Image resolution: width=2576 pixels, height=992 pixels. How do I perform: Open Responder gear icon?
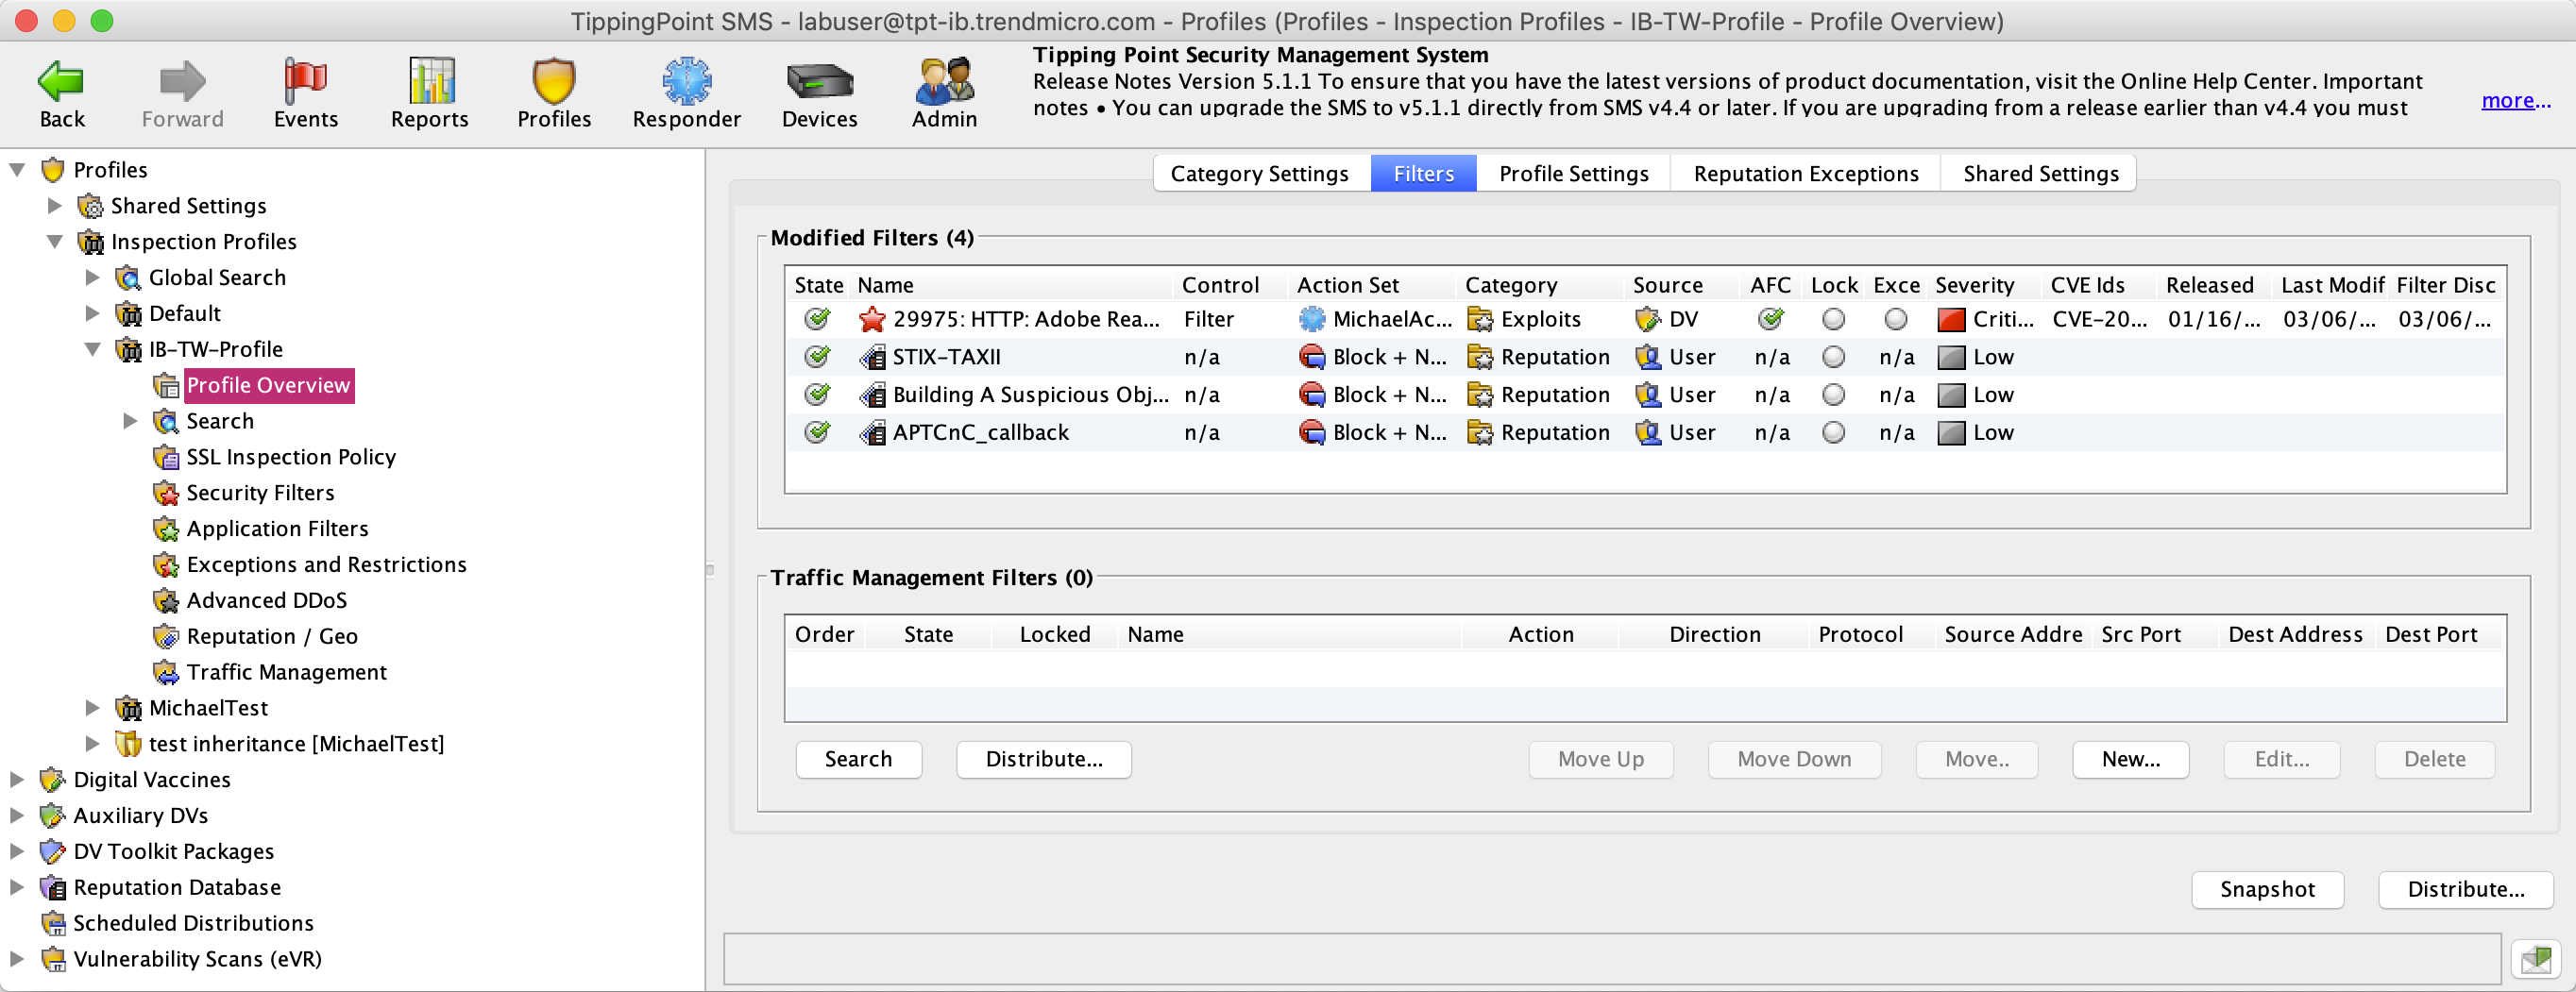click(x=687, y=81)
